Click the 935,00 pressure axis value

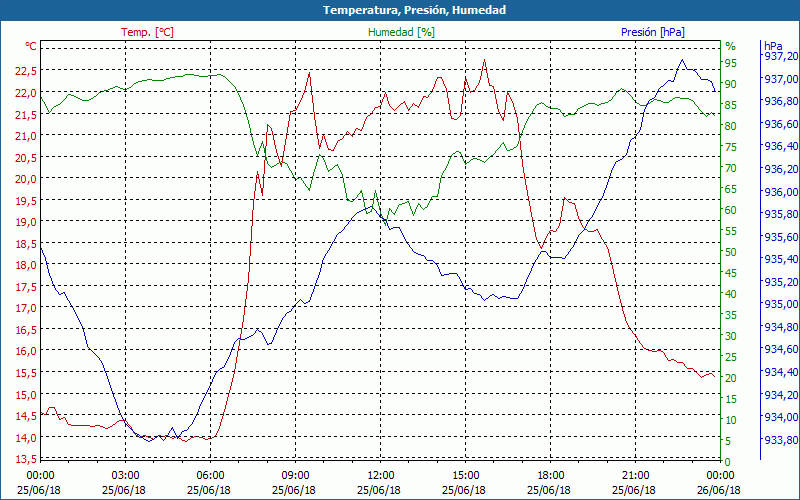(x=780, y=305)
